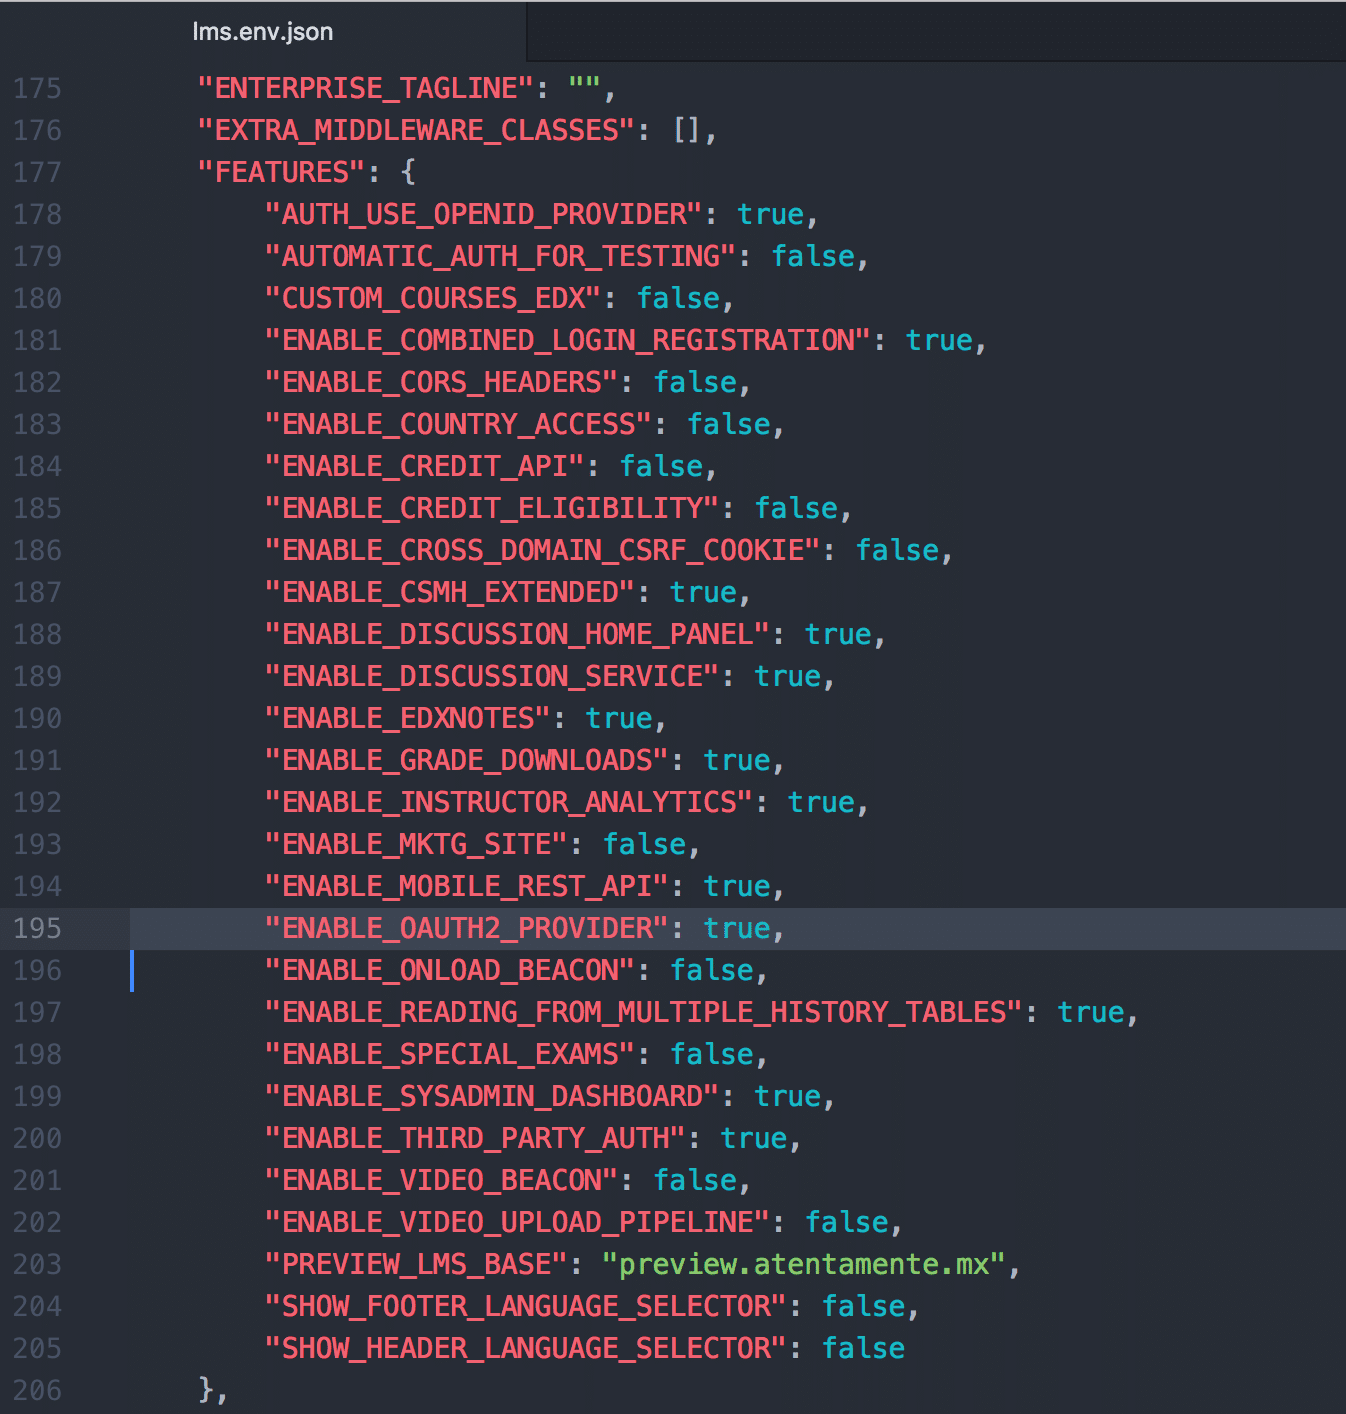Click the "ENABLE_VIDEO_UPLOAD_PIPELINE" key
The image size is (1346, 1414).
pyautogui.click(x=519, y=1222)
